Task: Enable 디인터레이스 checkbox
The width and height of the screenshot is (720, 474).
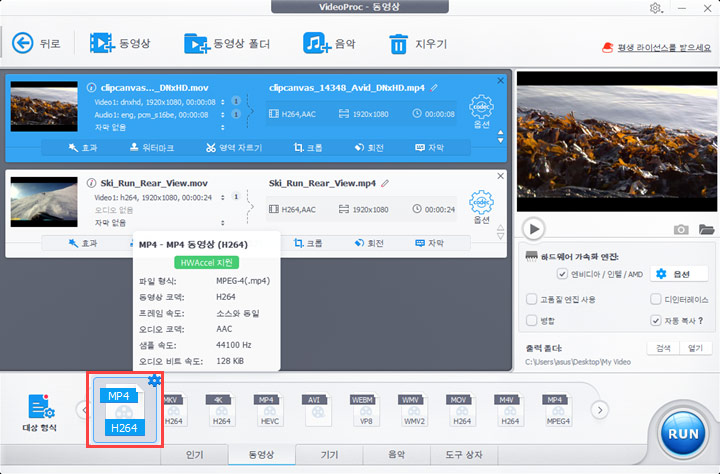Action: 656,299
